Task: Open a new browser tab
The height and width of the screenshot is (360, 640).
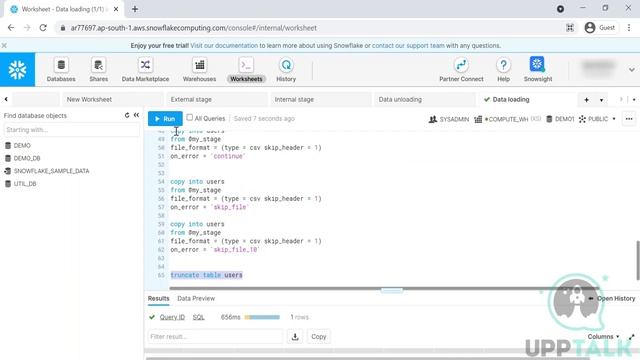Action: click(135, 9)
